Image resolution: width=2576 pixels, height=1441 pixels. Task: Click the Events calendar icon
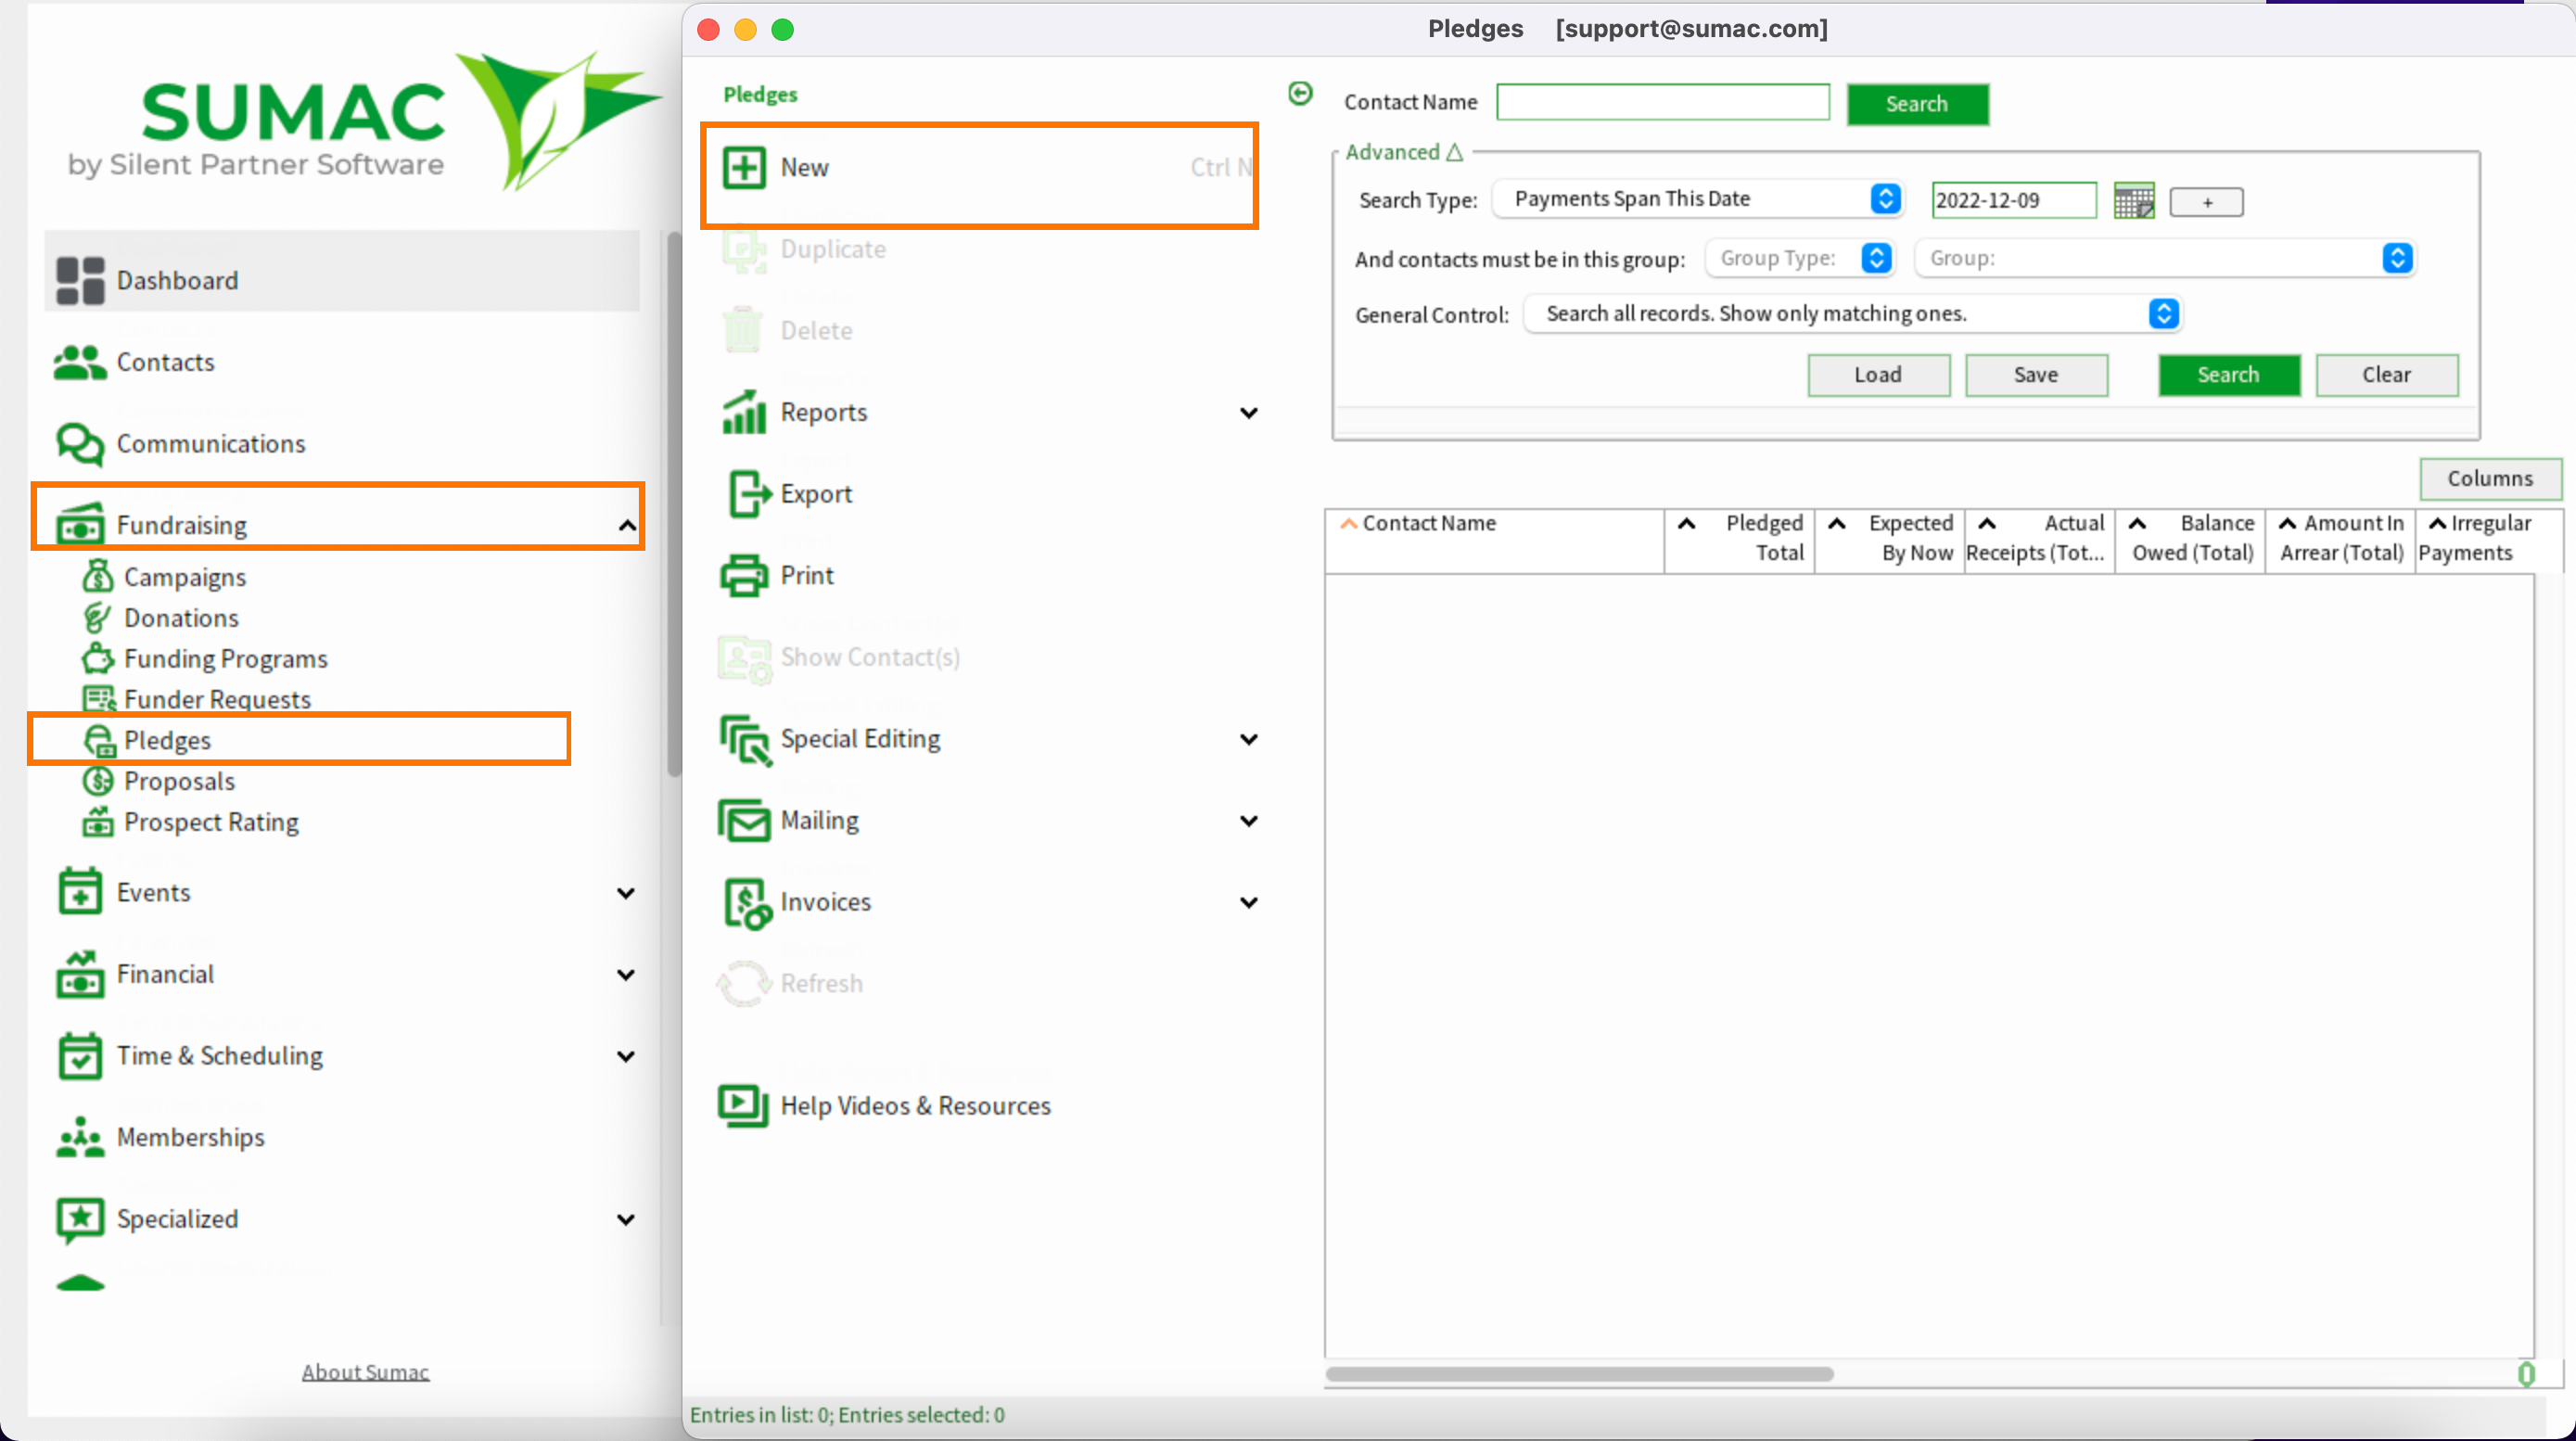80,892
